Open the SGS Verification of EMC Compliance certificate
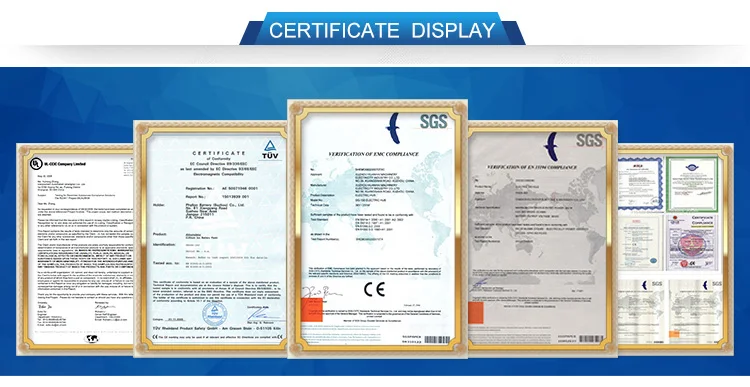The image size is (750, 387). (377, 229)
